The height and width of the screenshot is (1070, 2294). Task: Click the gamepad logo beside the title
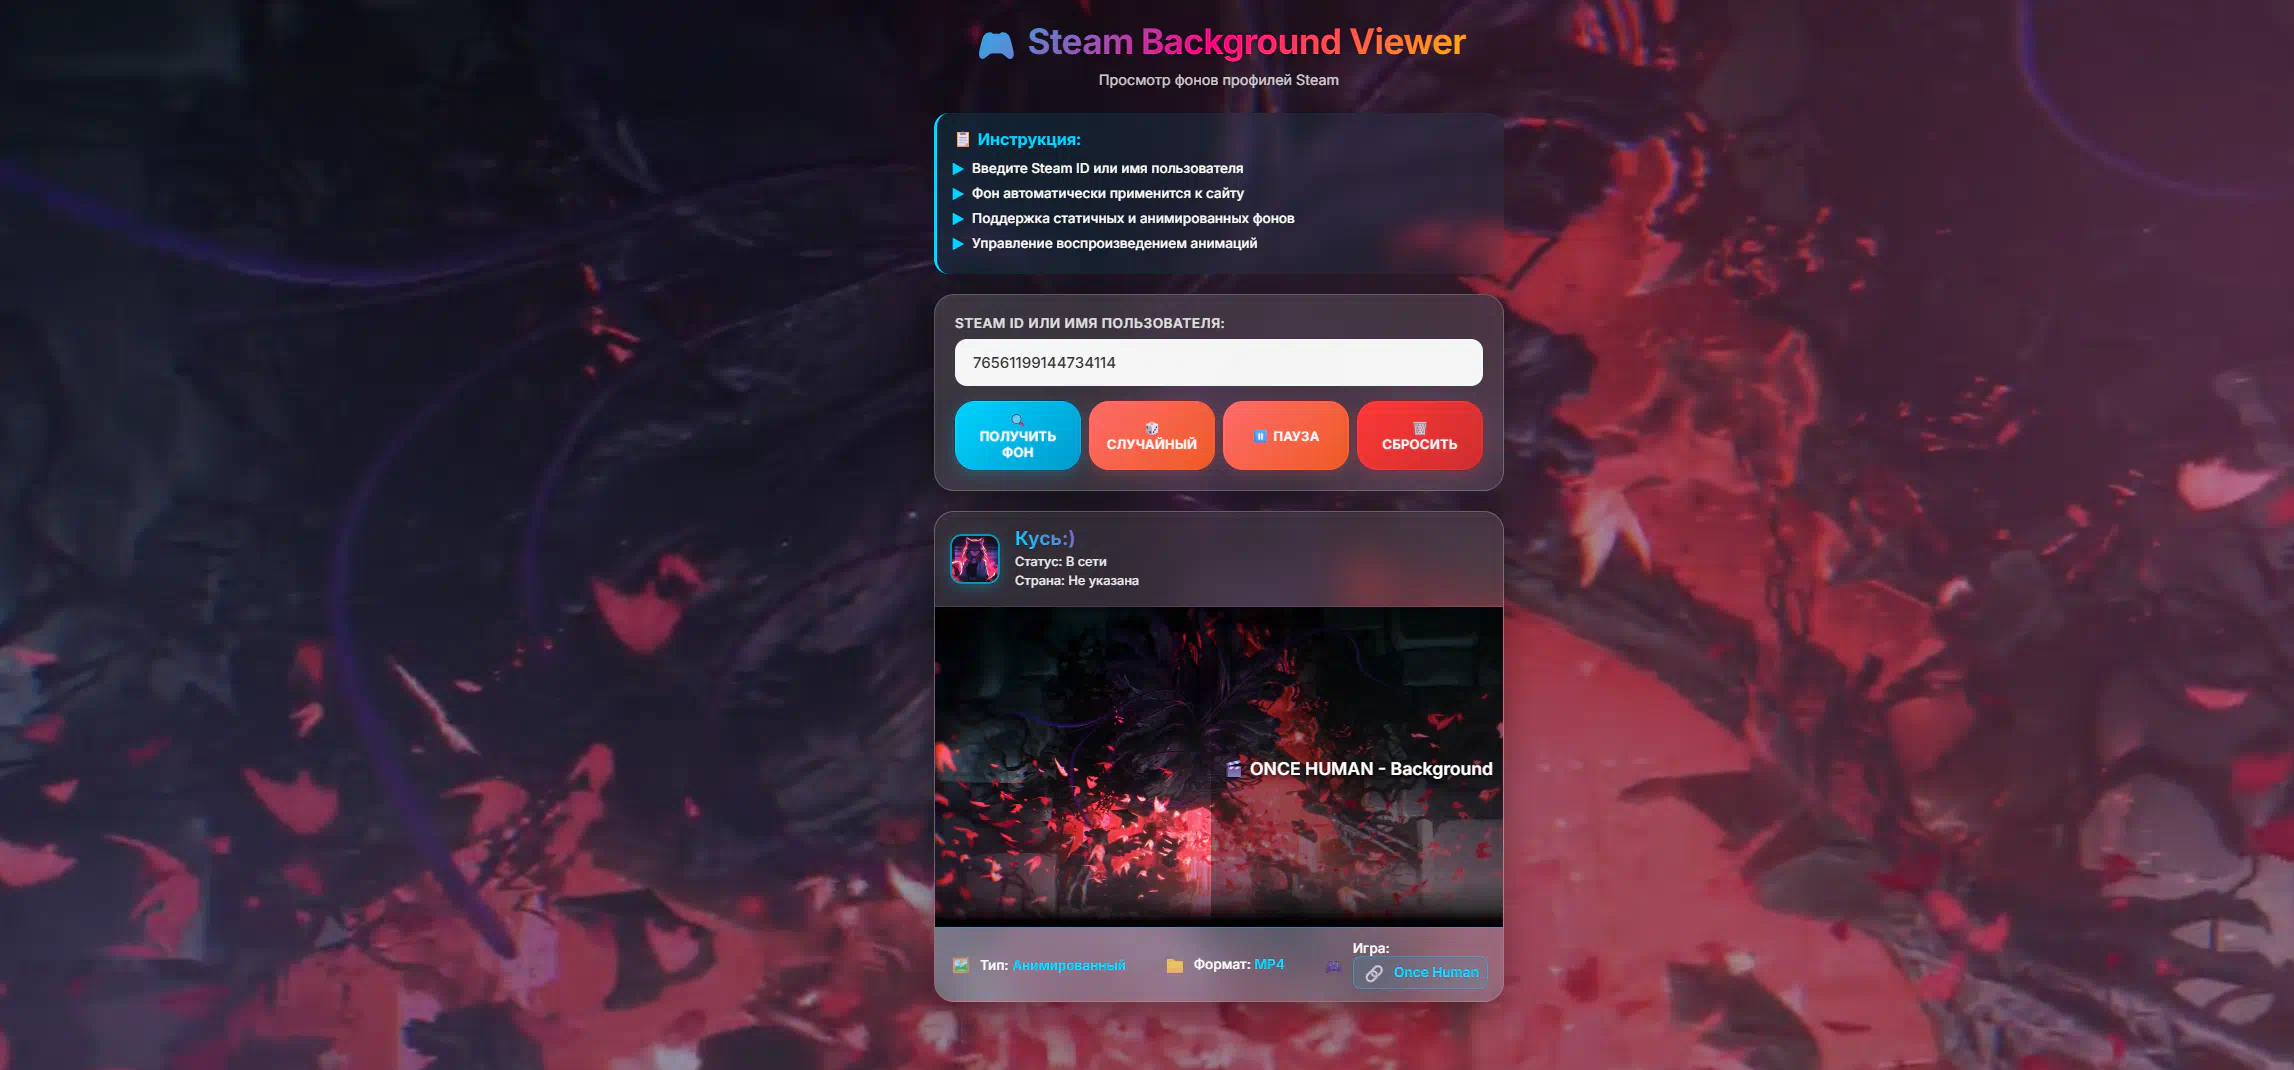click(x=995, y=45)
